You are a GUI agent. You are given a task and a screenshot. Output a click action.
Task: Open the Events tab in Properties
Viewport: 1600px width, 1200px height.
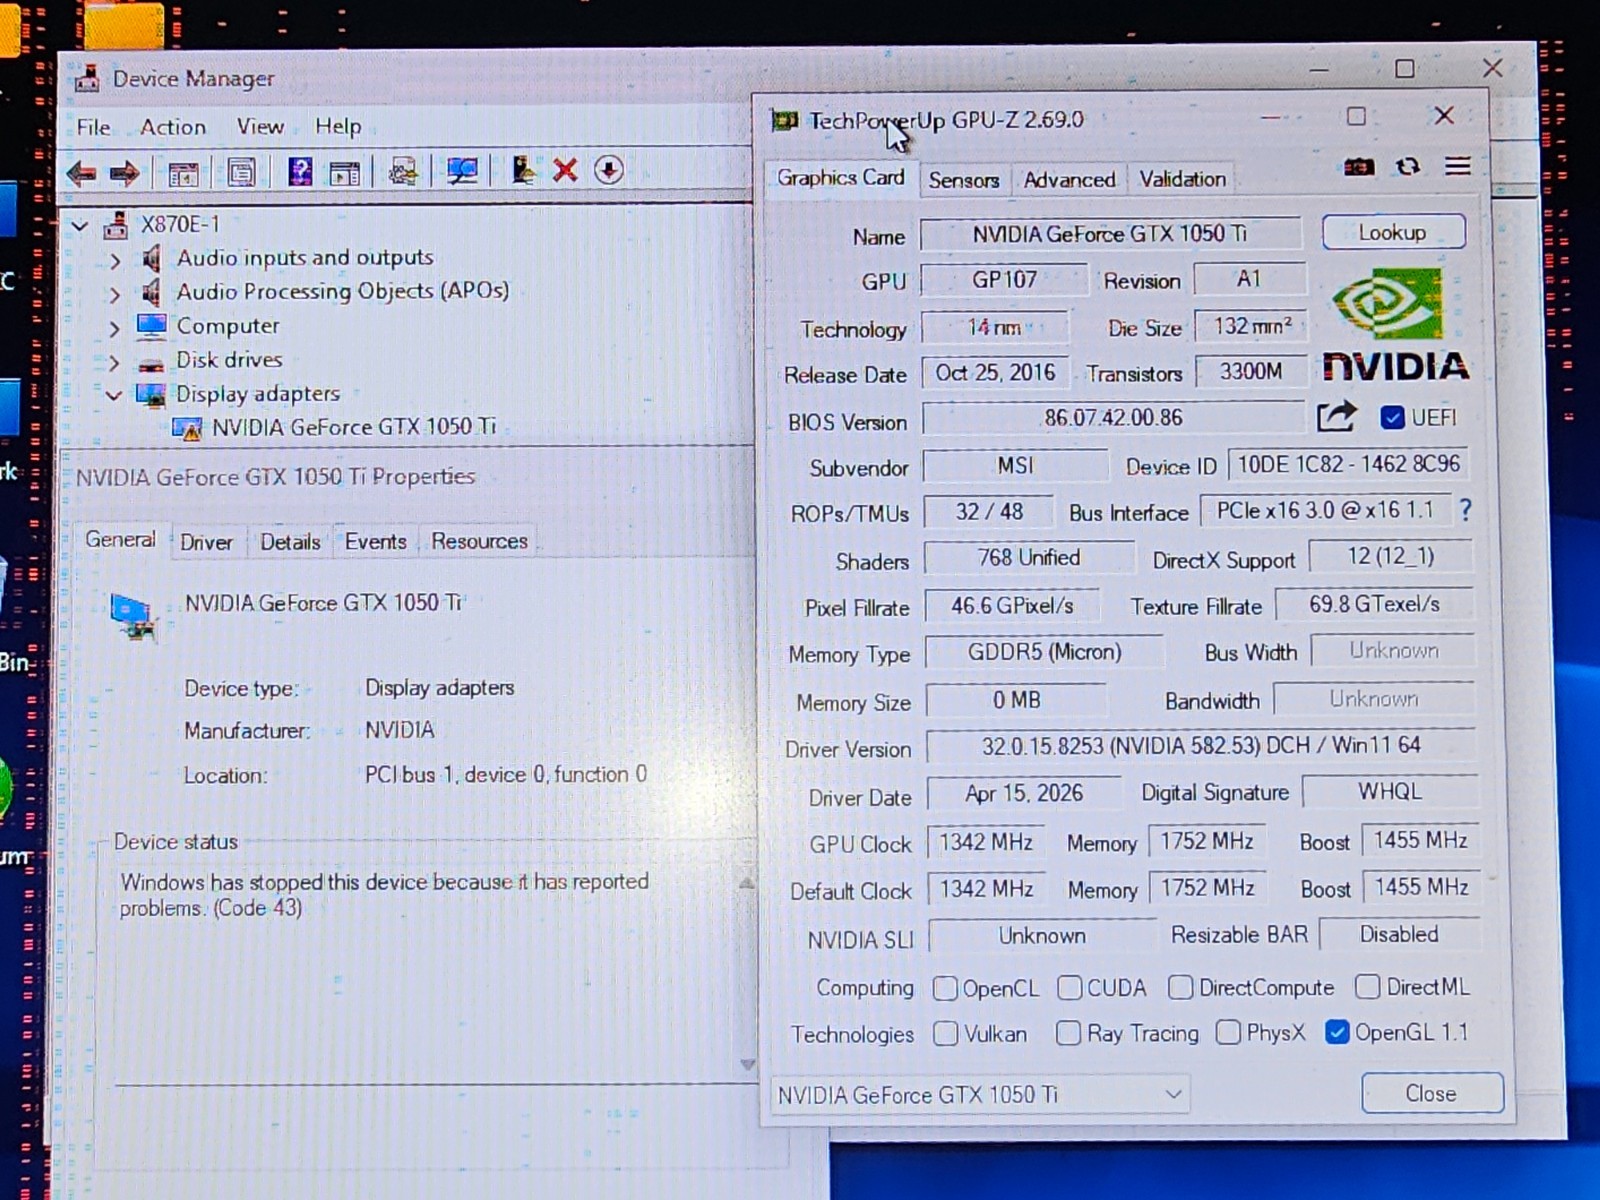tap(376, 541)
